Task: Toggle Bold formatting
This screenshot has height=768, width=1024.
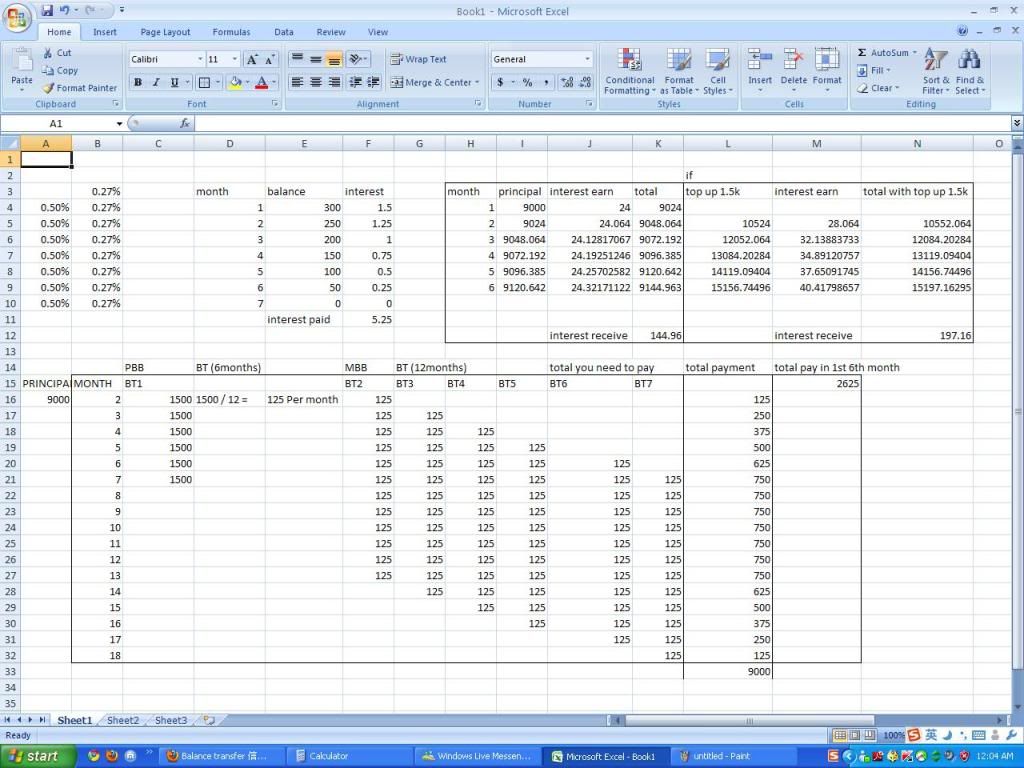Action: click(x=138, y=83)
